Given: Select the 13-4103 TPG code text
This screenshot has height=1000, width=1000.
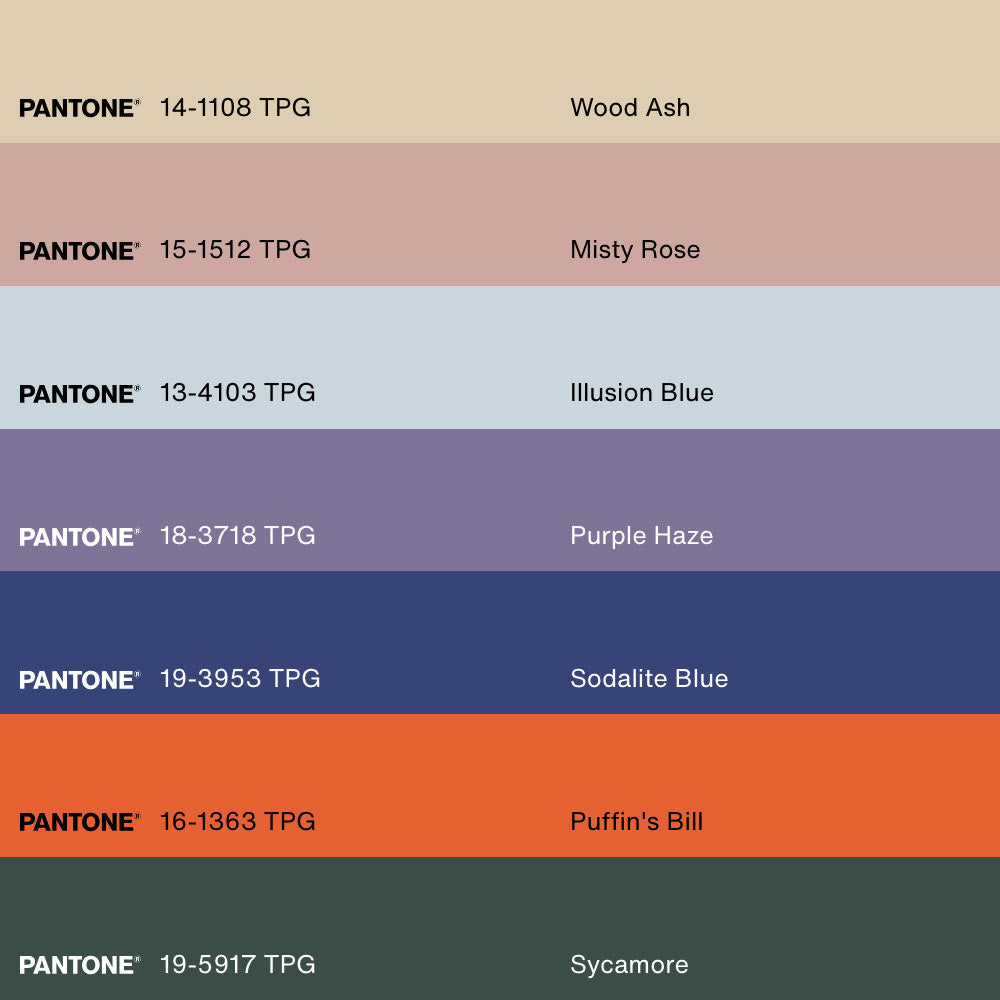Looking at the screenshot, I should pos(237,393).
